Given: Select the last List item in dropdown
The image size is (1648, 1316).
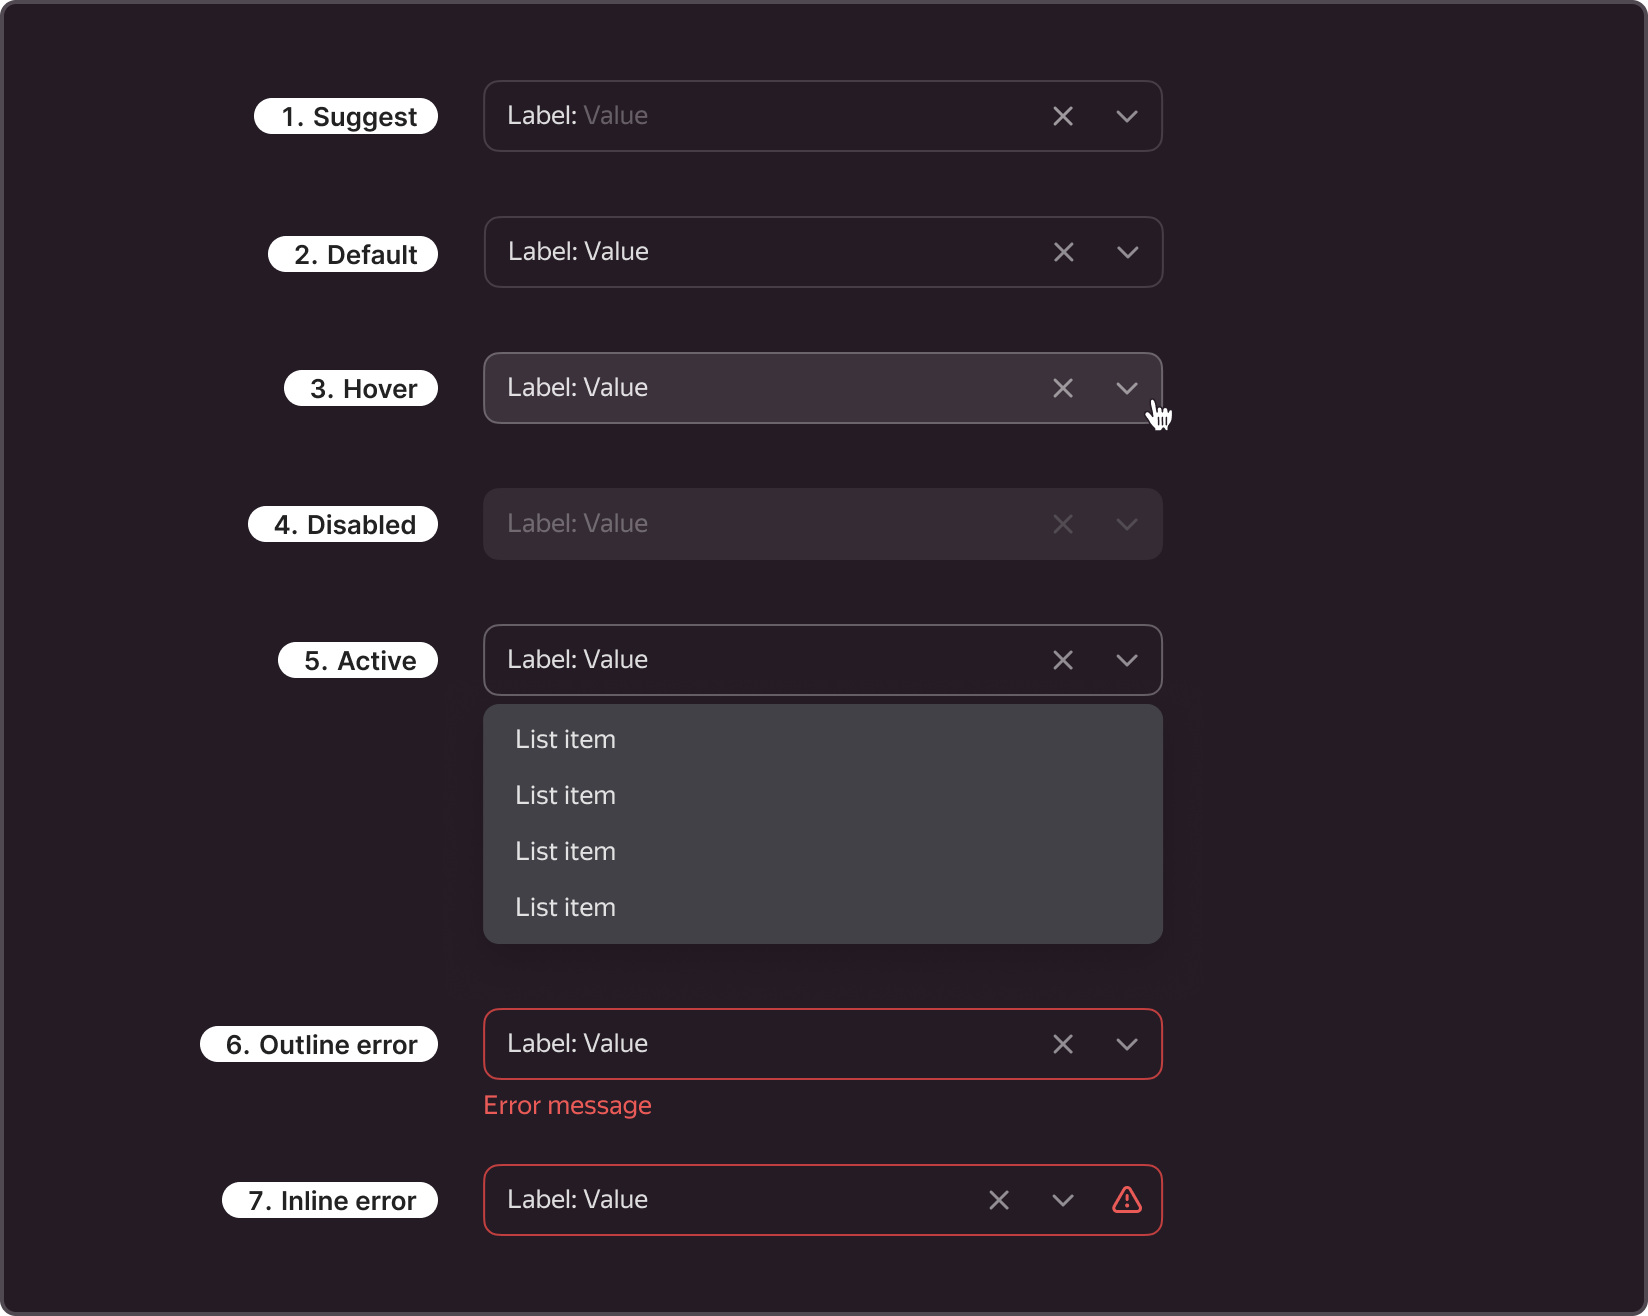Looking at the screenshot, I should click(823, 908).
